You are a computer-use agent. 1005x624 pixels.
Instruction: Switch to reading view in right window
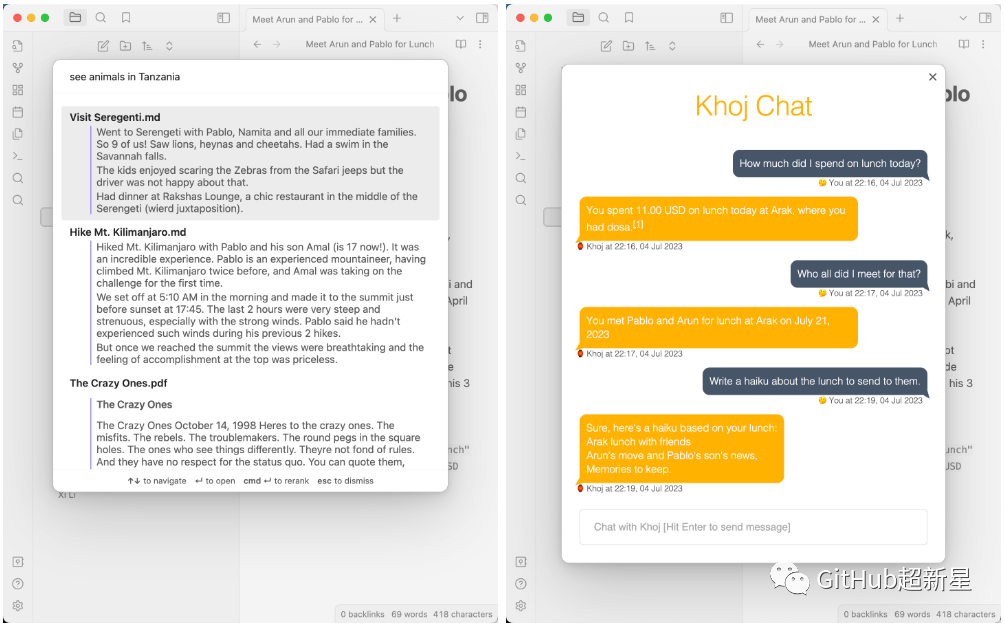point(963,44)
